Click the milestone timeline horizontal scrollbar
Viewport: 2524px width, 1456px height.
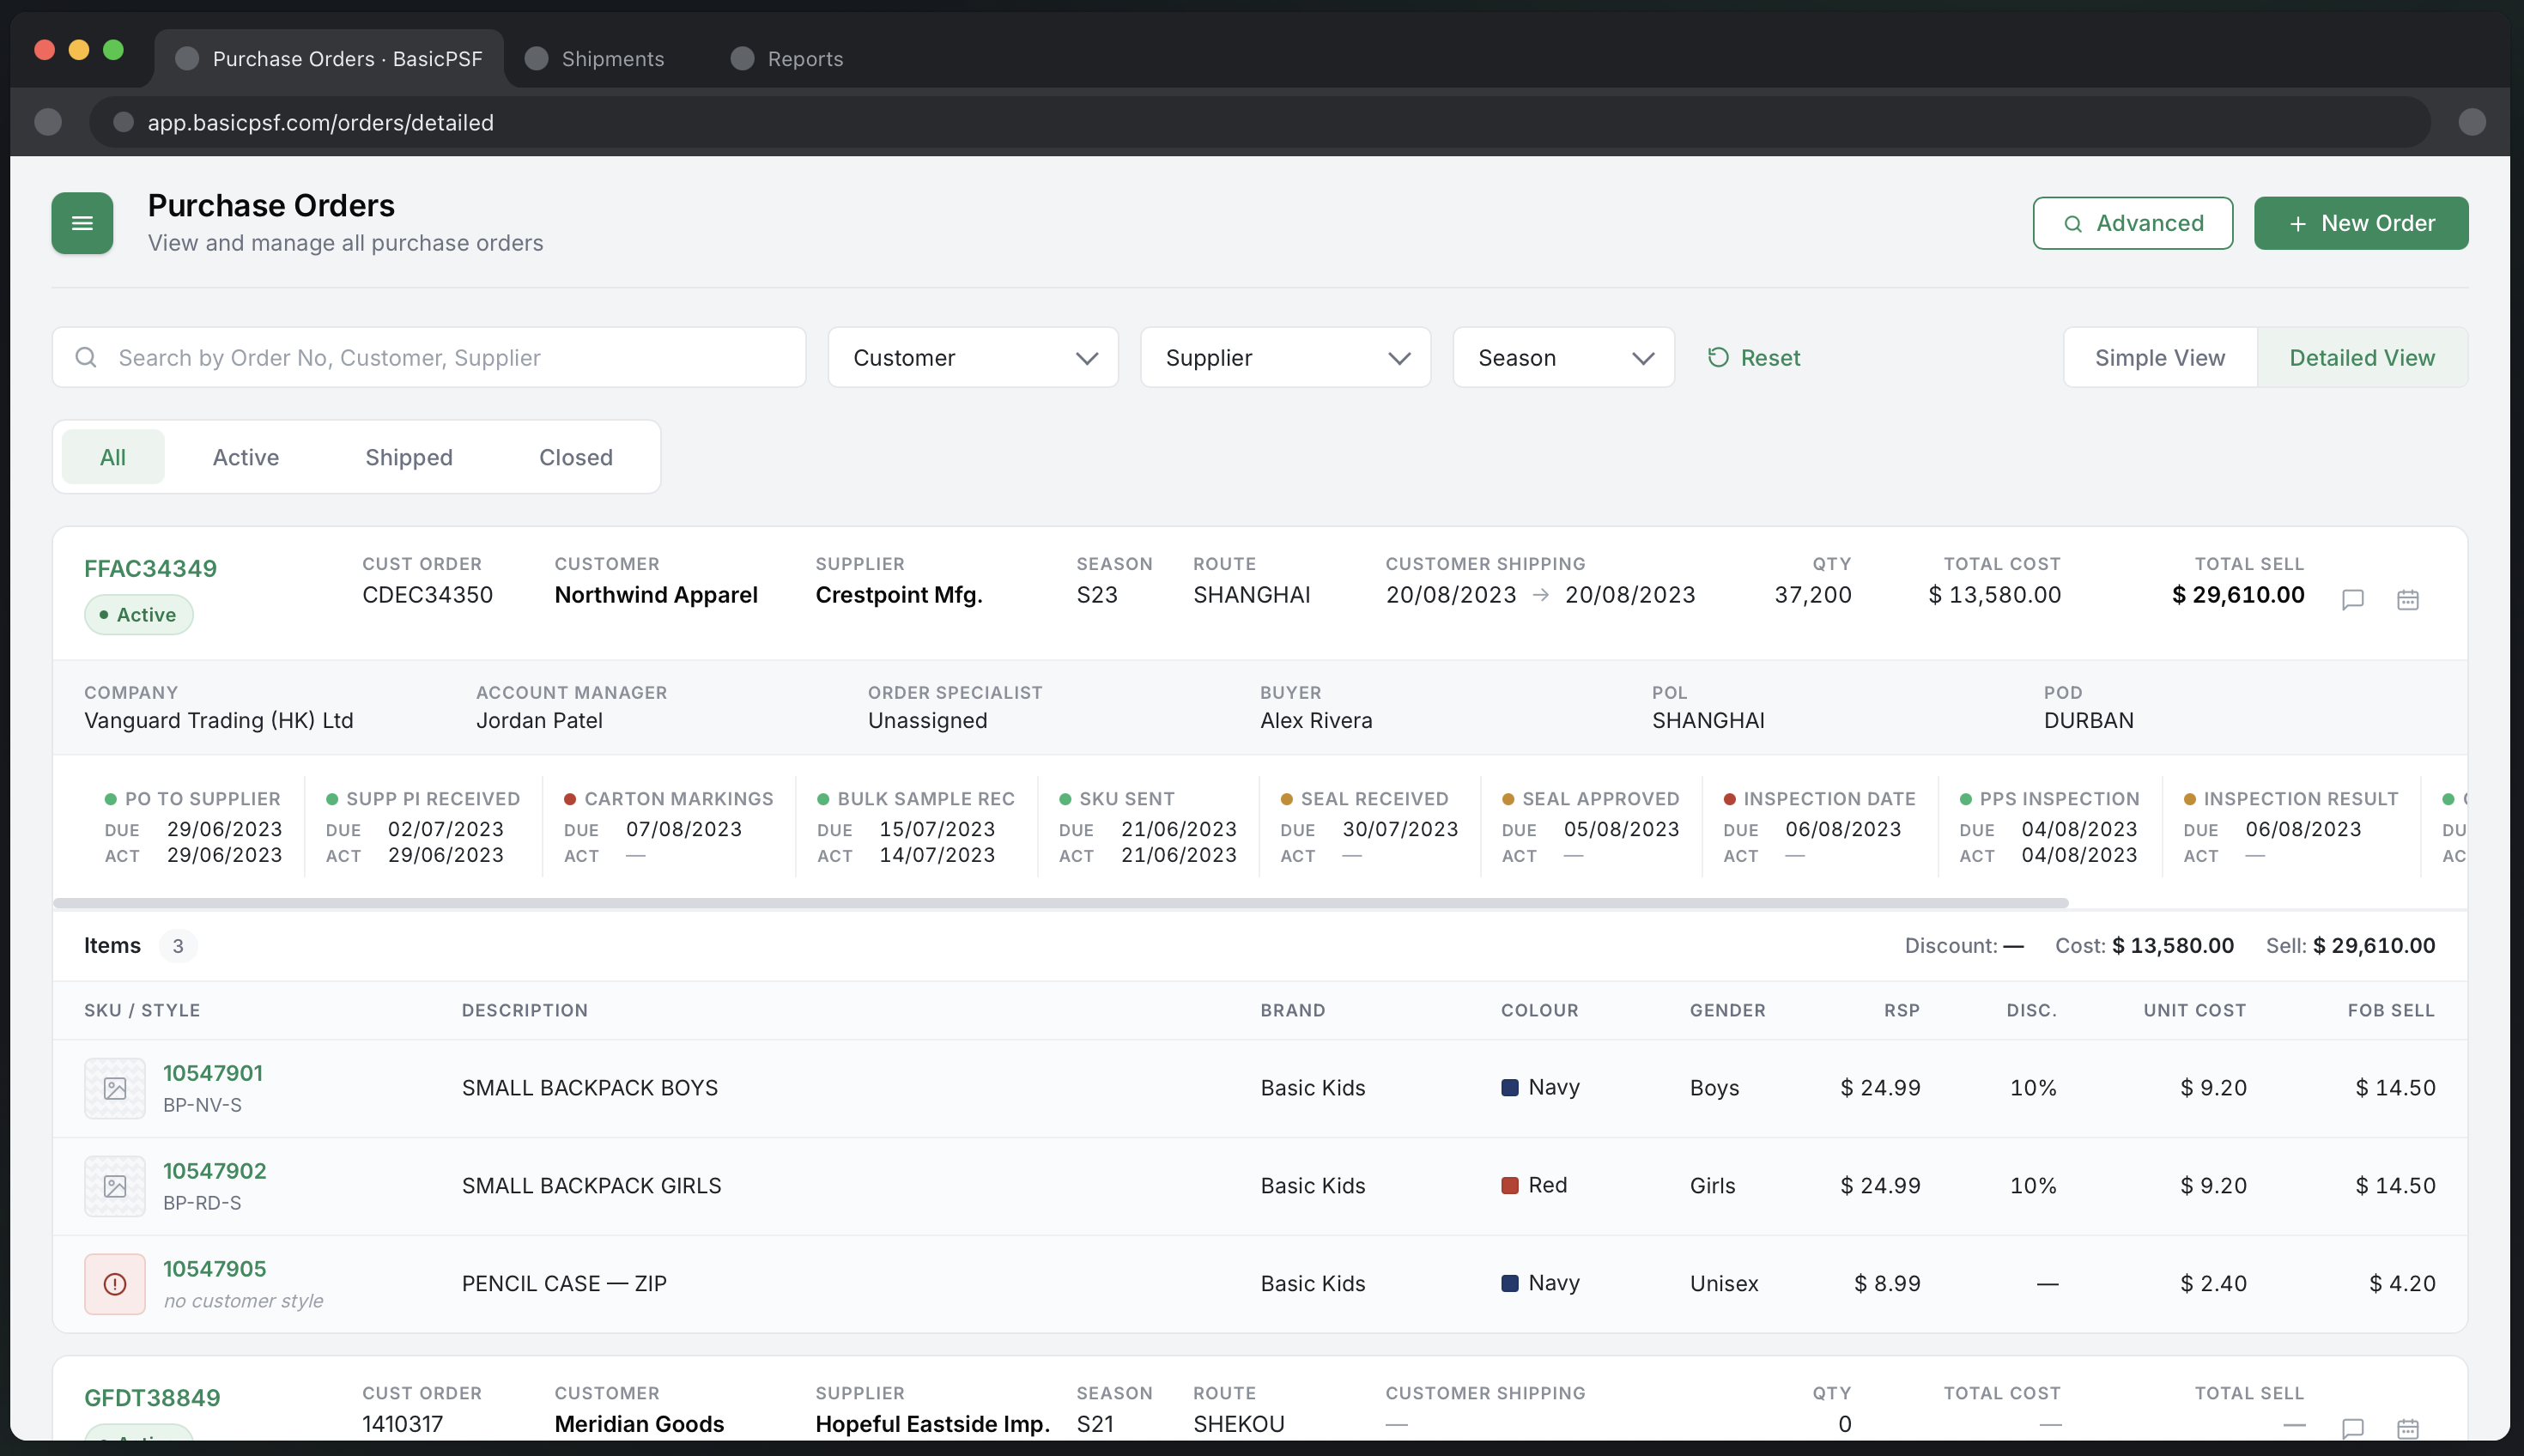tap(1061, 903)
